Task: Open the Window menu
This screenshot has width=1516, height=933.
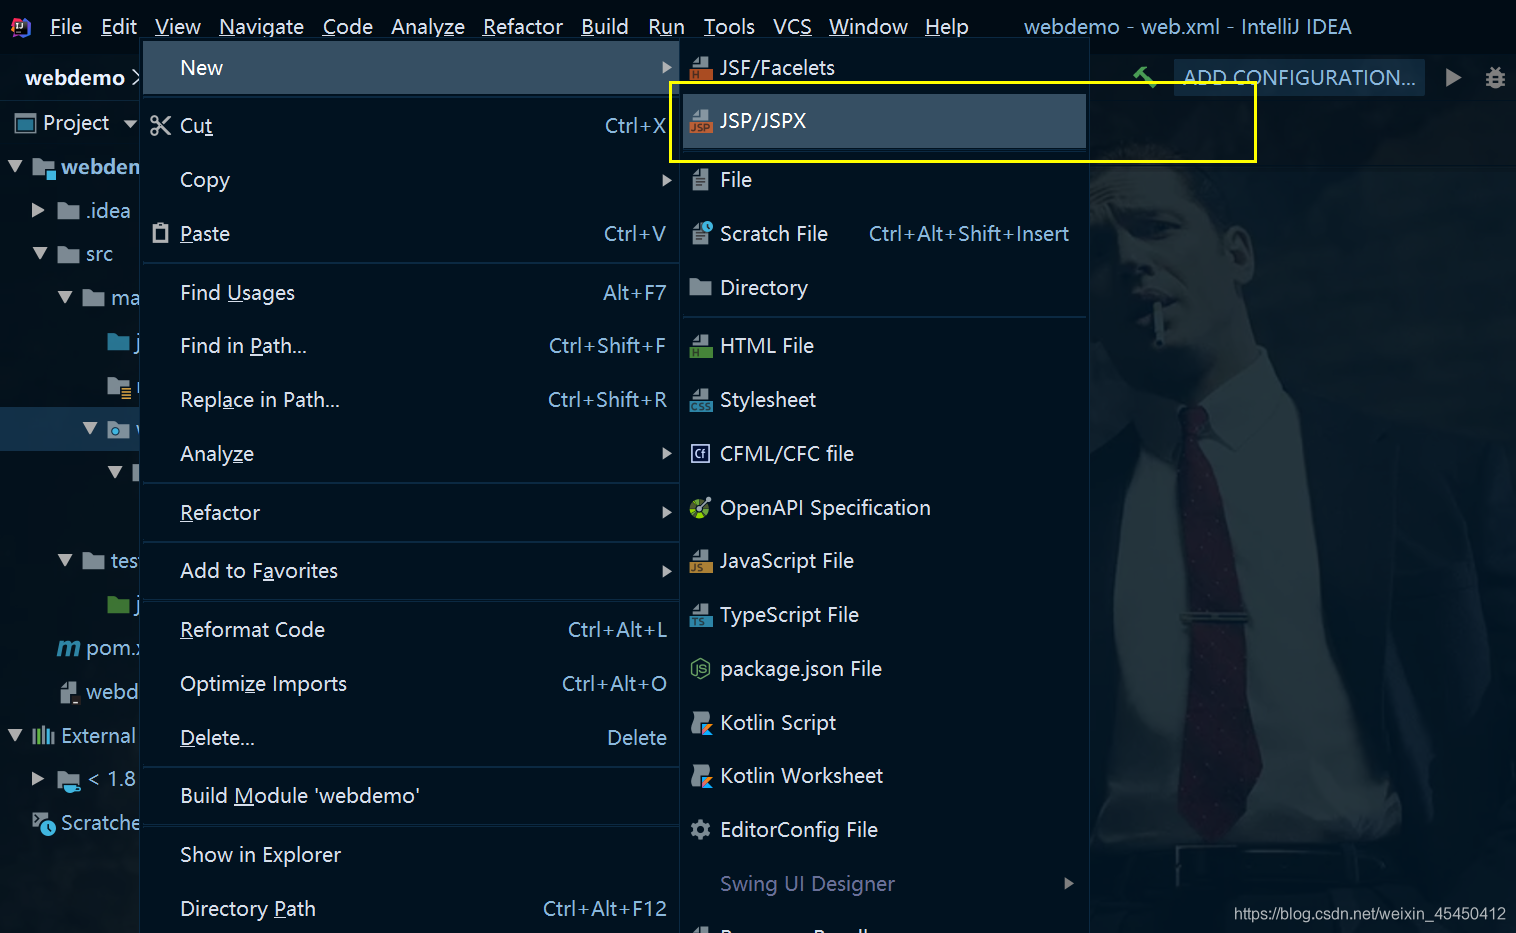Action: tap(868, 27)
